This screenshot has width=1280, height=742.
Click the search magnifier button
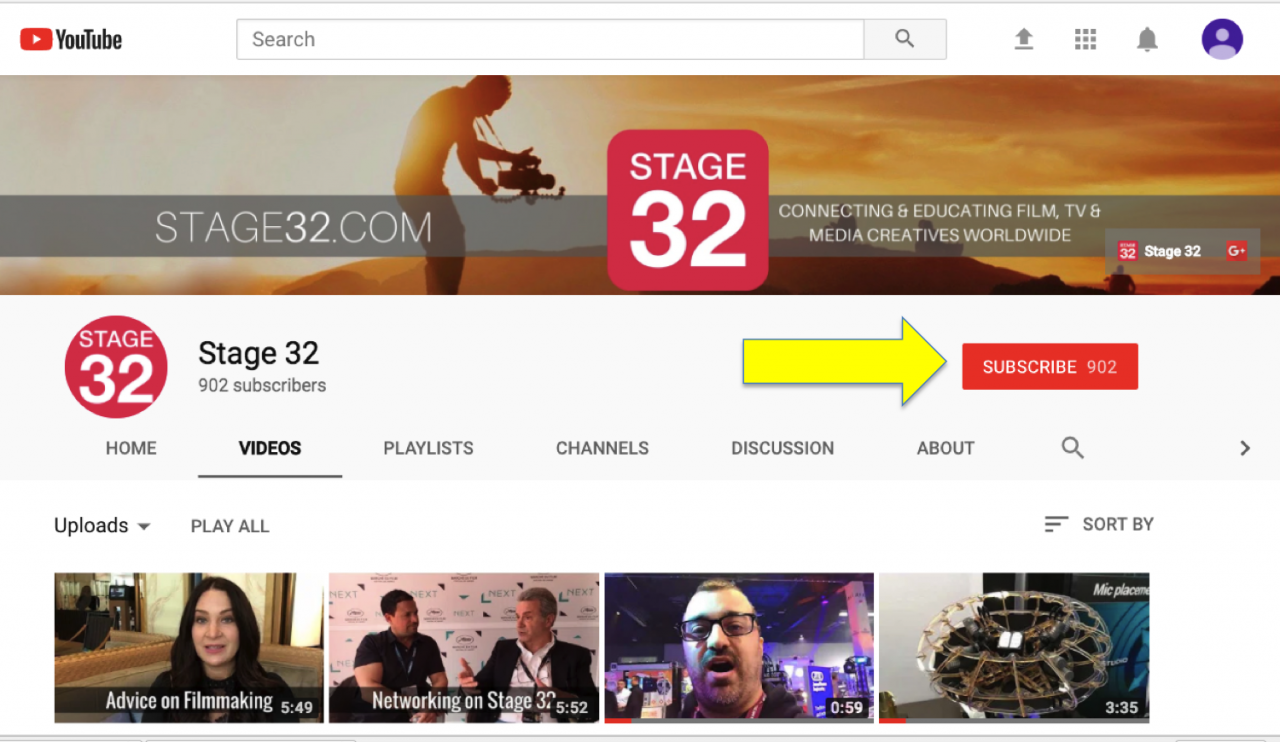tap(905, 39)
